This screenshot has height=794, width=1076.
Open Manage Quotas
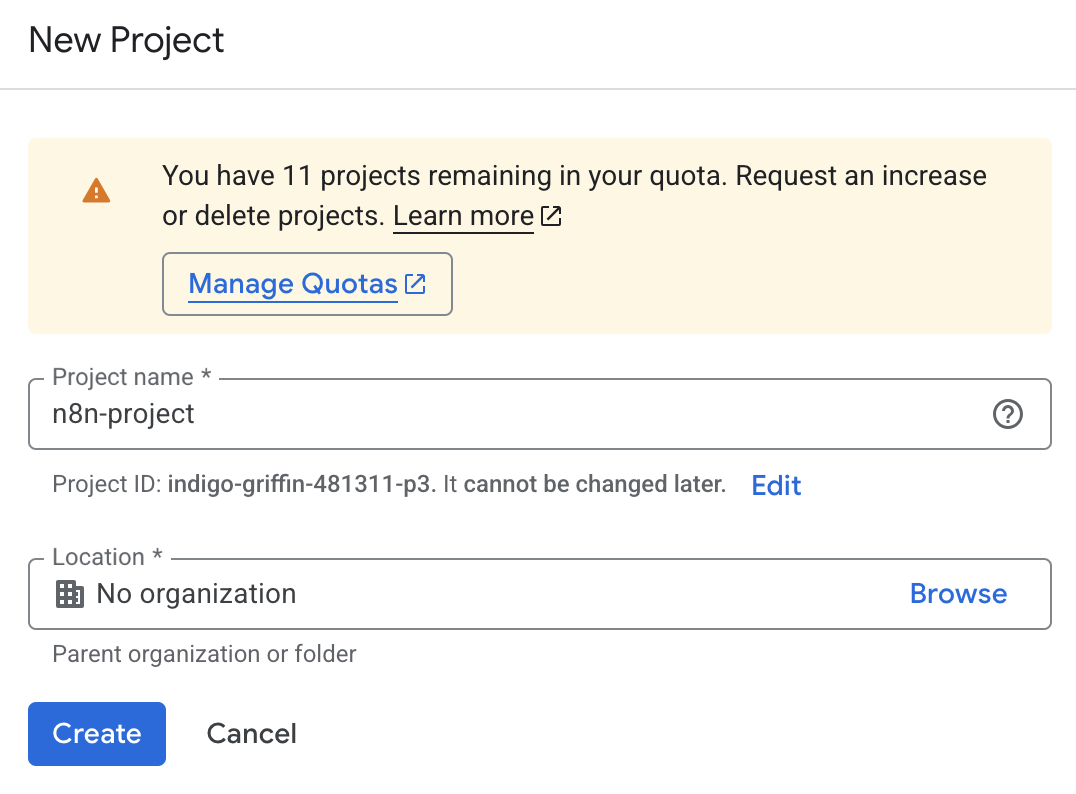coord(292,283)
